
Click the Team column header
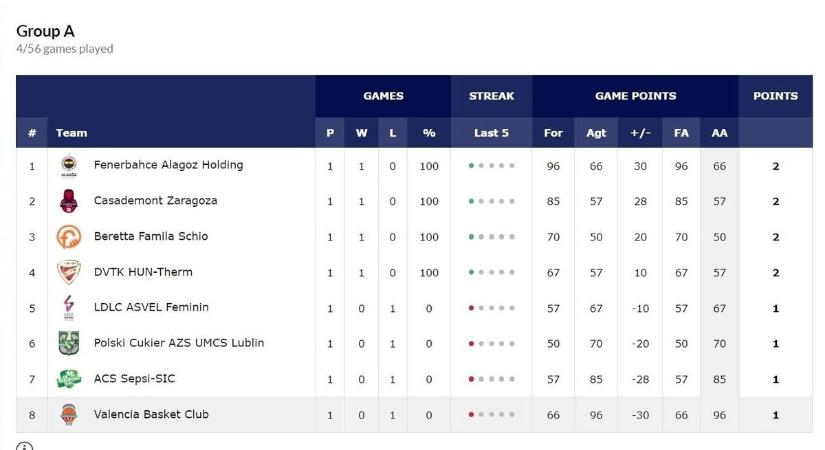coord(72,133)
